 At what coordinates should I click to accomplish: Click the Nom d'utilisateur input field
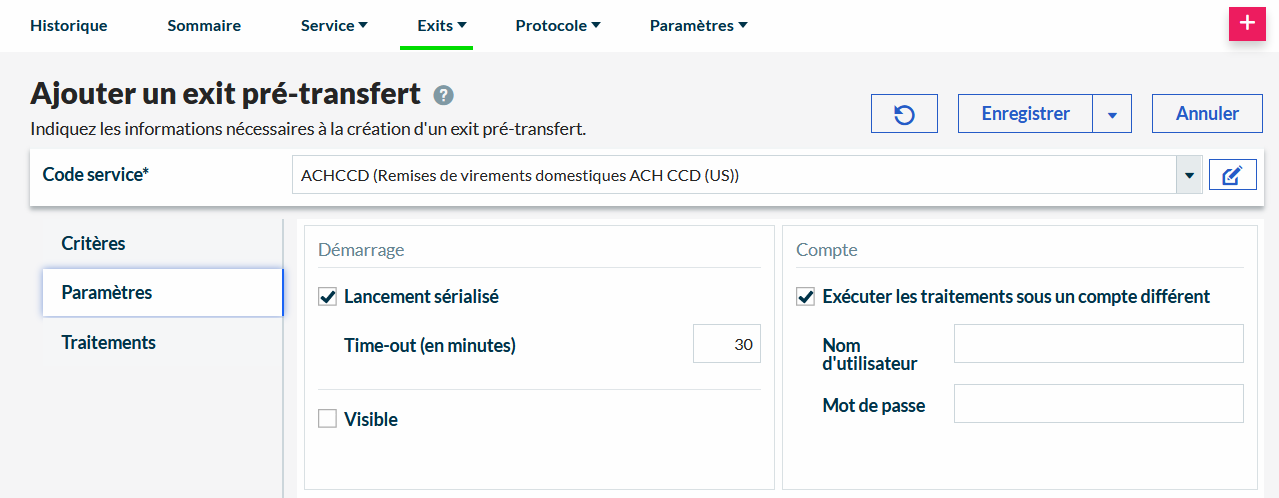tap(1098, 343)
